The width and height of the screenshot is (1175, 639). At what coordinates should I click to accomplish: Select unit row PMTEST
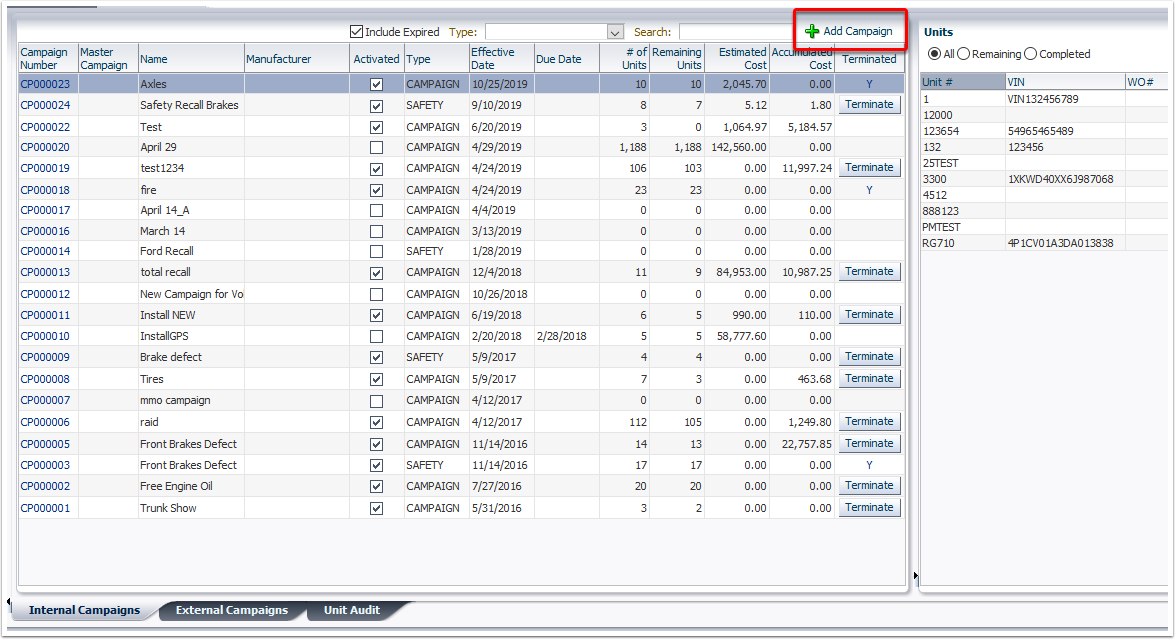click(1044, 227)
